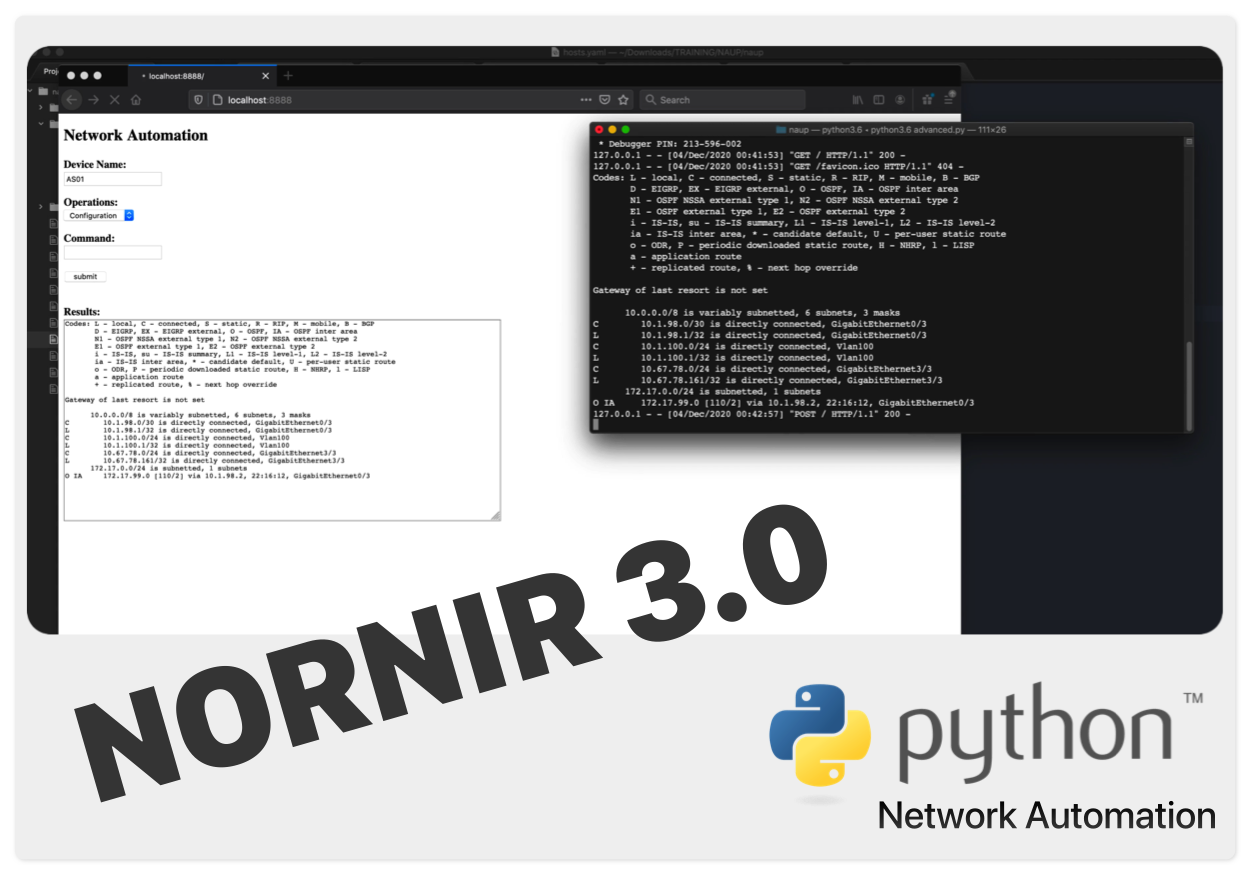Click the Command: label
The image size is (1250, 875).
89,239
